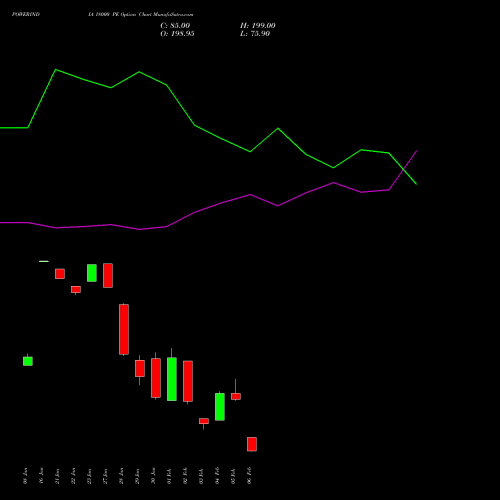Click the PE Options Chart title text
Screen dimensions: 500x500
click(140, 15)
